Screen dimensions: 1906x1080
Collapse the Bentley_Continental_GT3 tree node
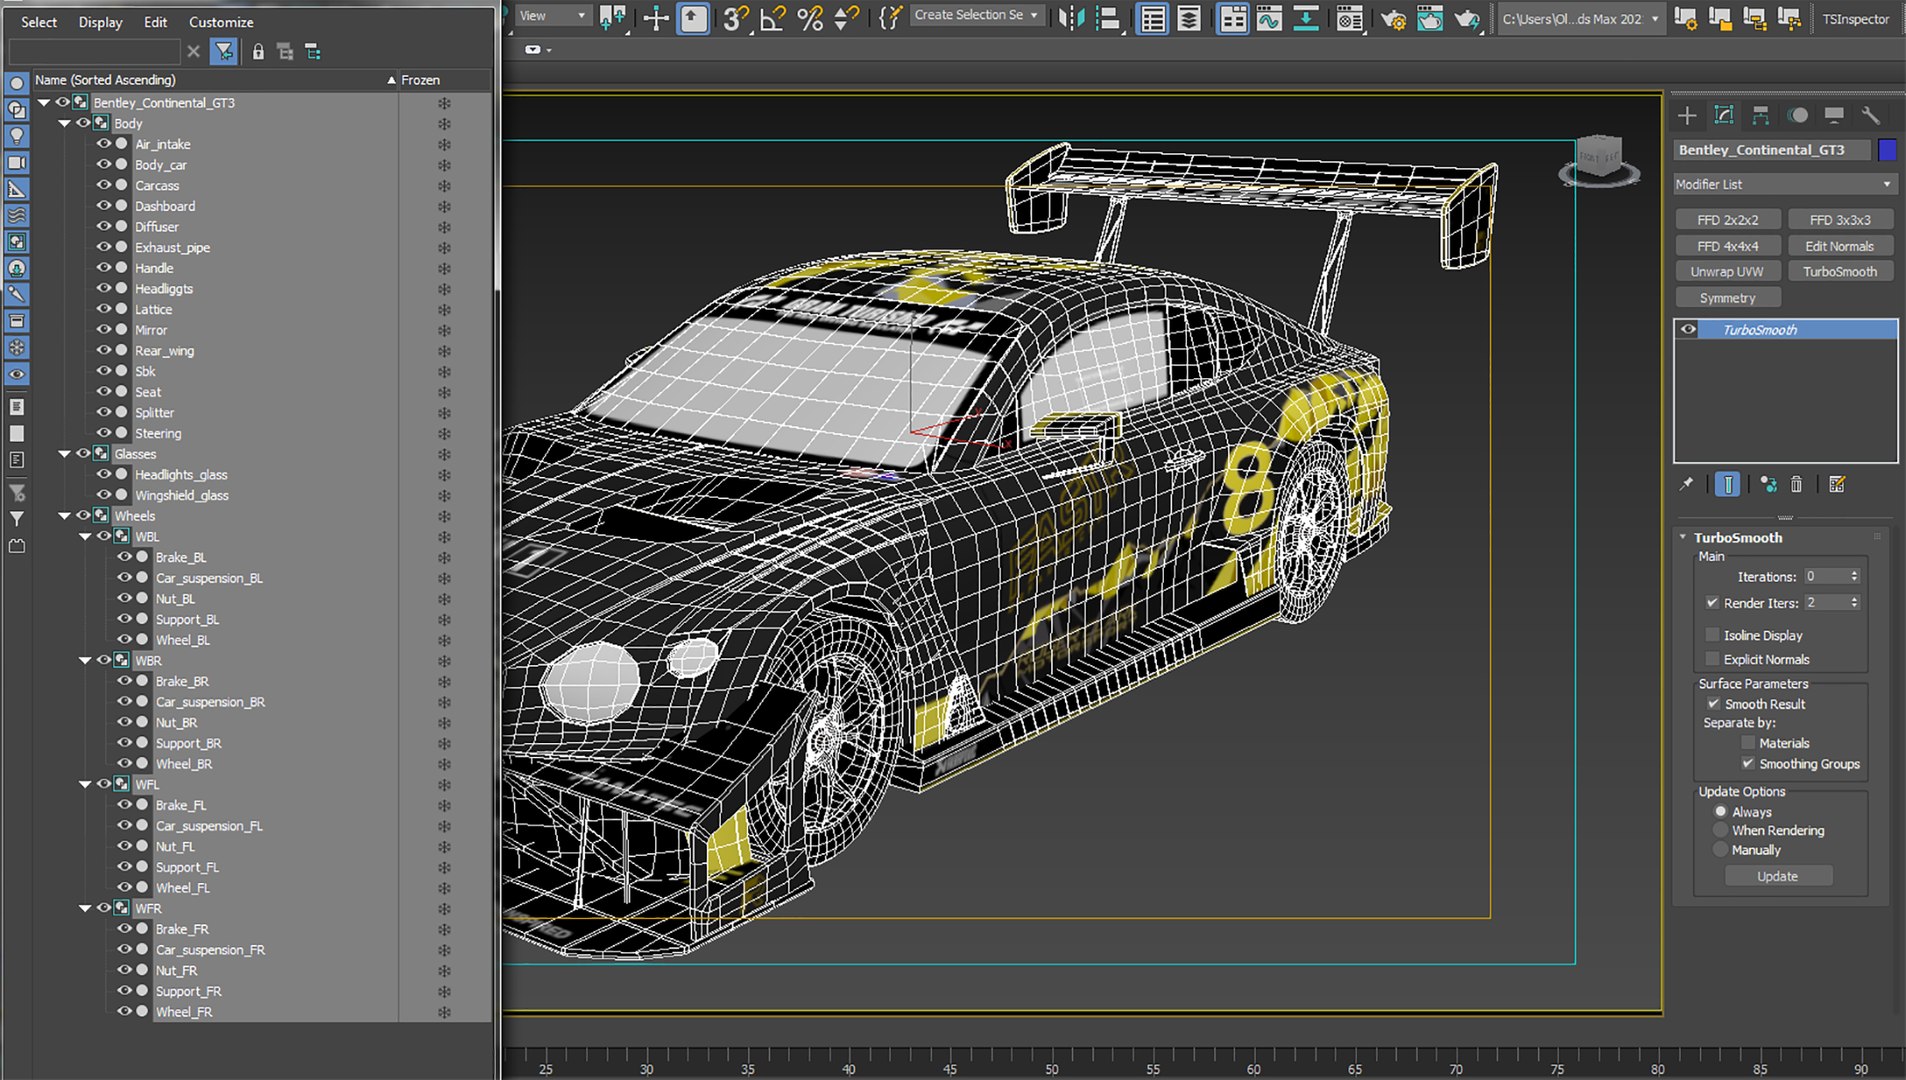coord(44,103)
